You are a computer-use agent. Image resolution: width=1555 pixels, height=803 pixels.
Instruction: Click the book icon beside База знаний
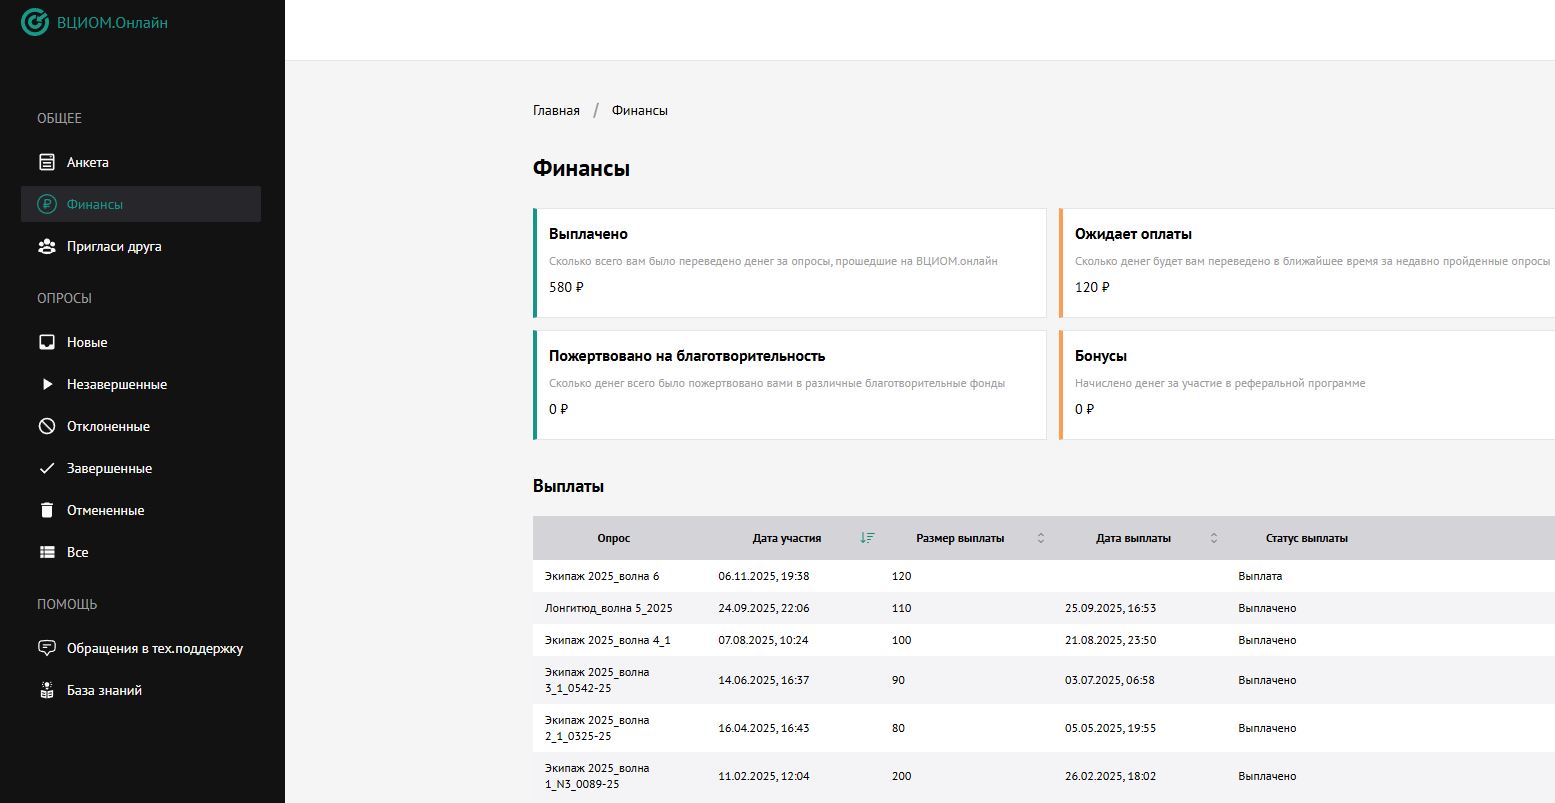pyautogui.click(x=46, y=690)
